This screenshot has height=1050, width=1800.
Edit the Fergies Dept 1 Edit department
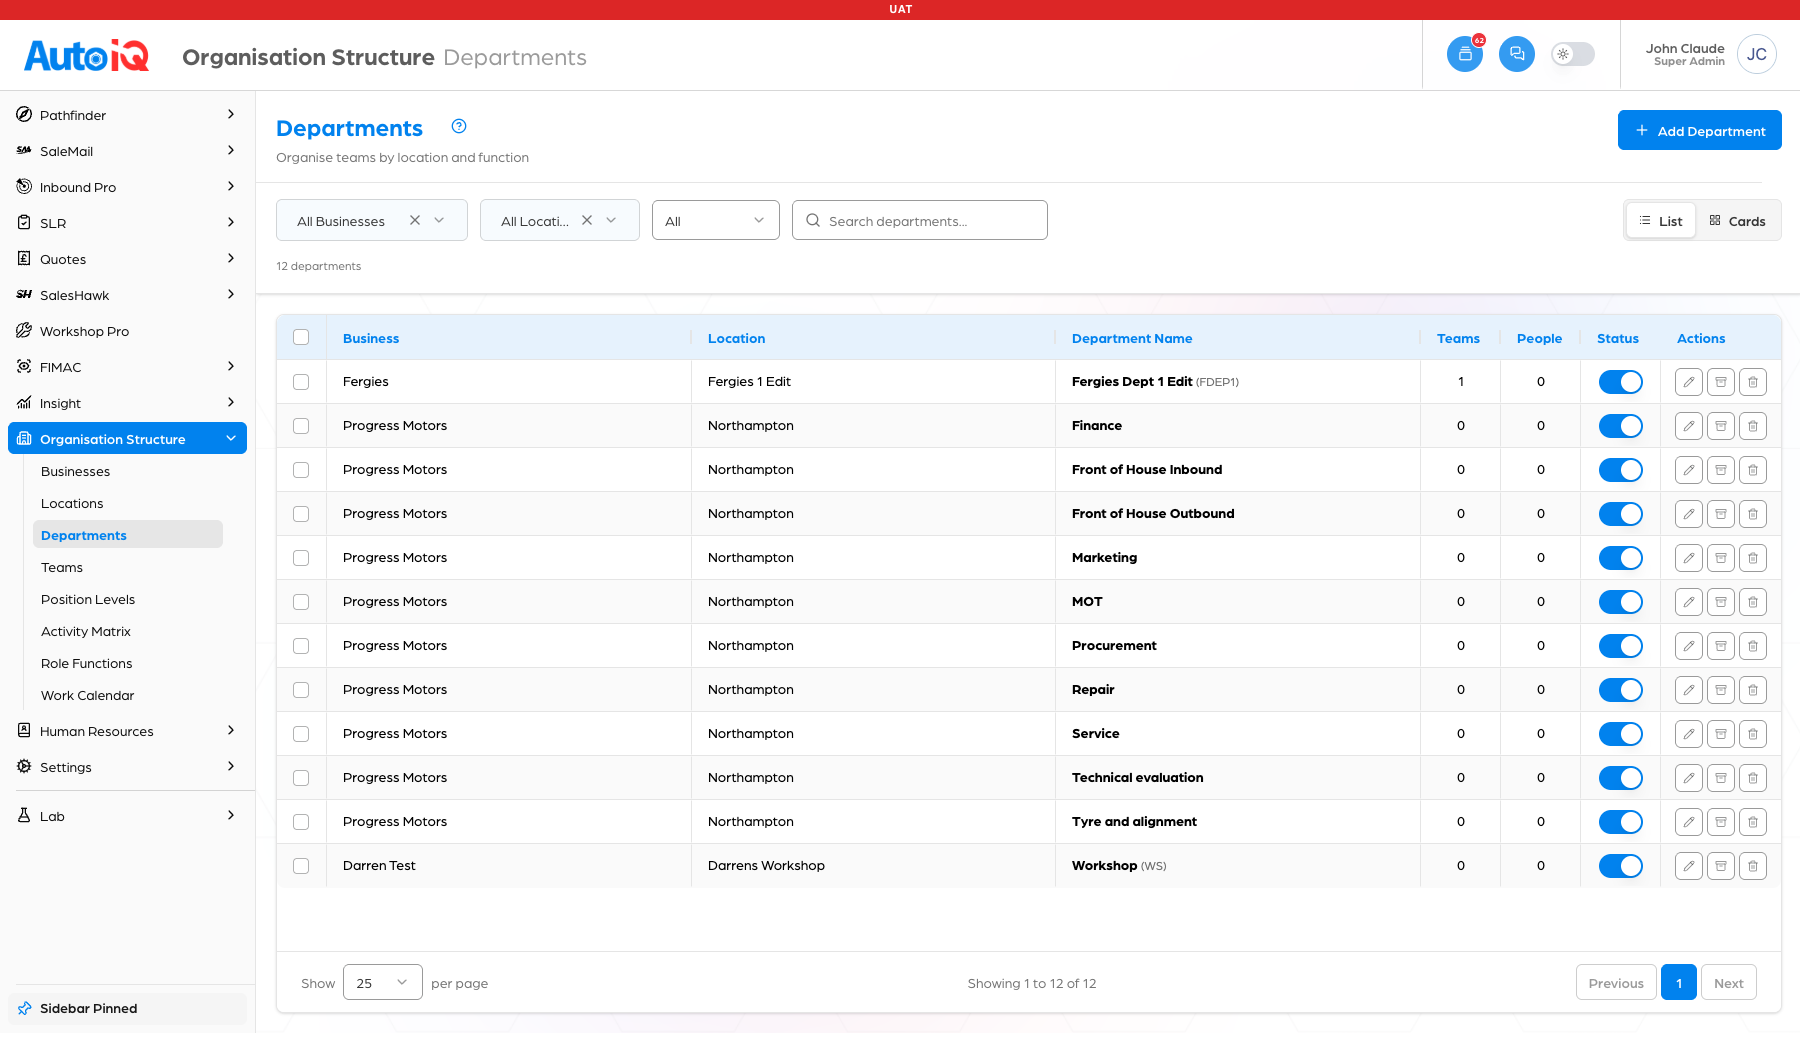[1688, 382]
